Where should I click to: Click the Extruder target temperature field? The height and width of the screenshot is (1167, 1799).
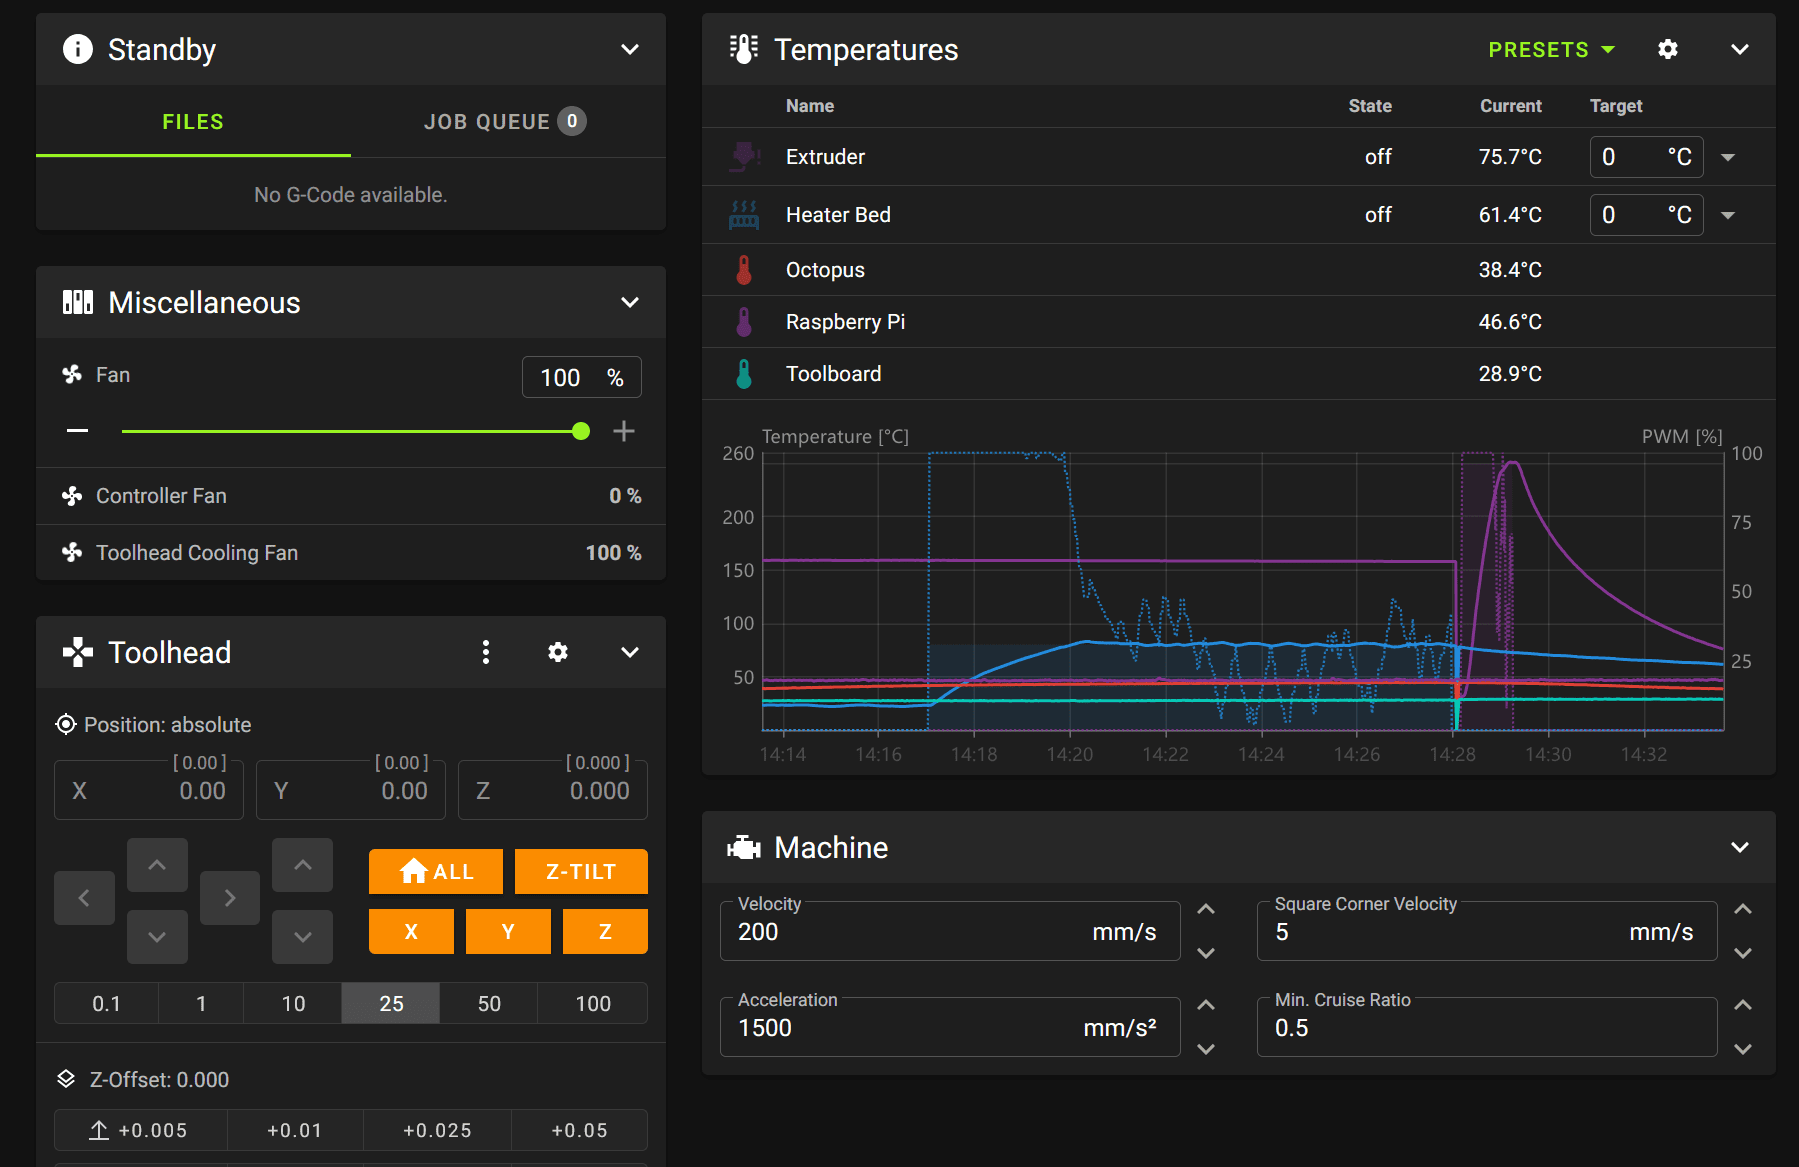1647,157
